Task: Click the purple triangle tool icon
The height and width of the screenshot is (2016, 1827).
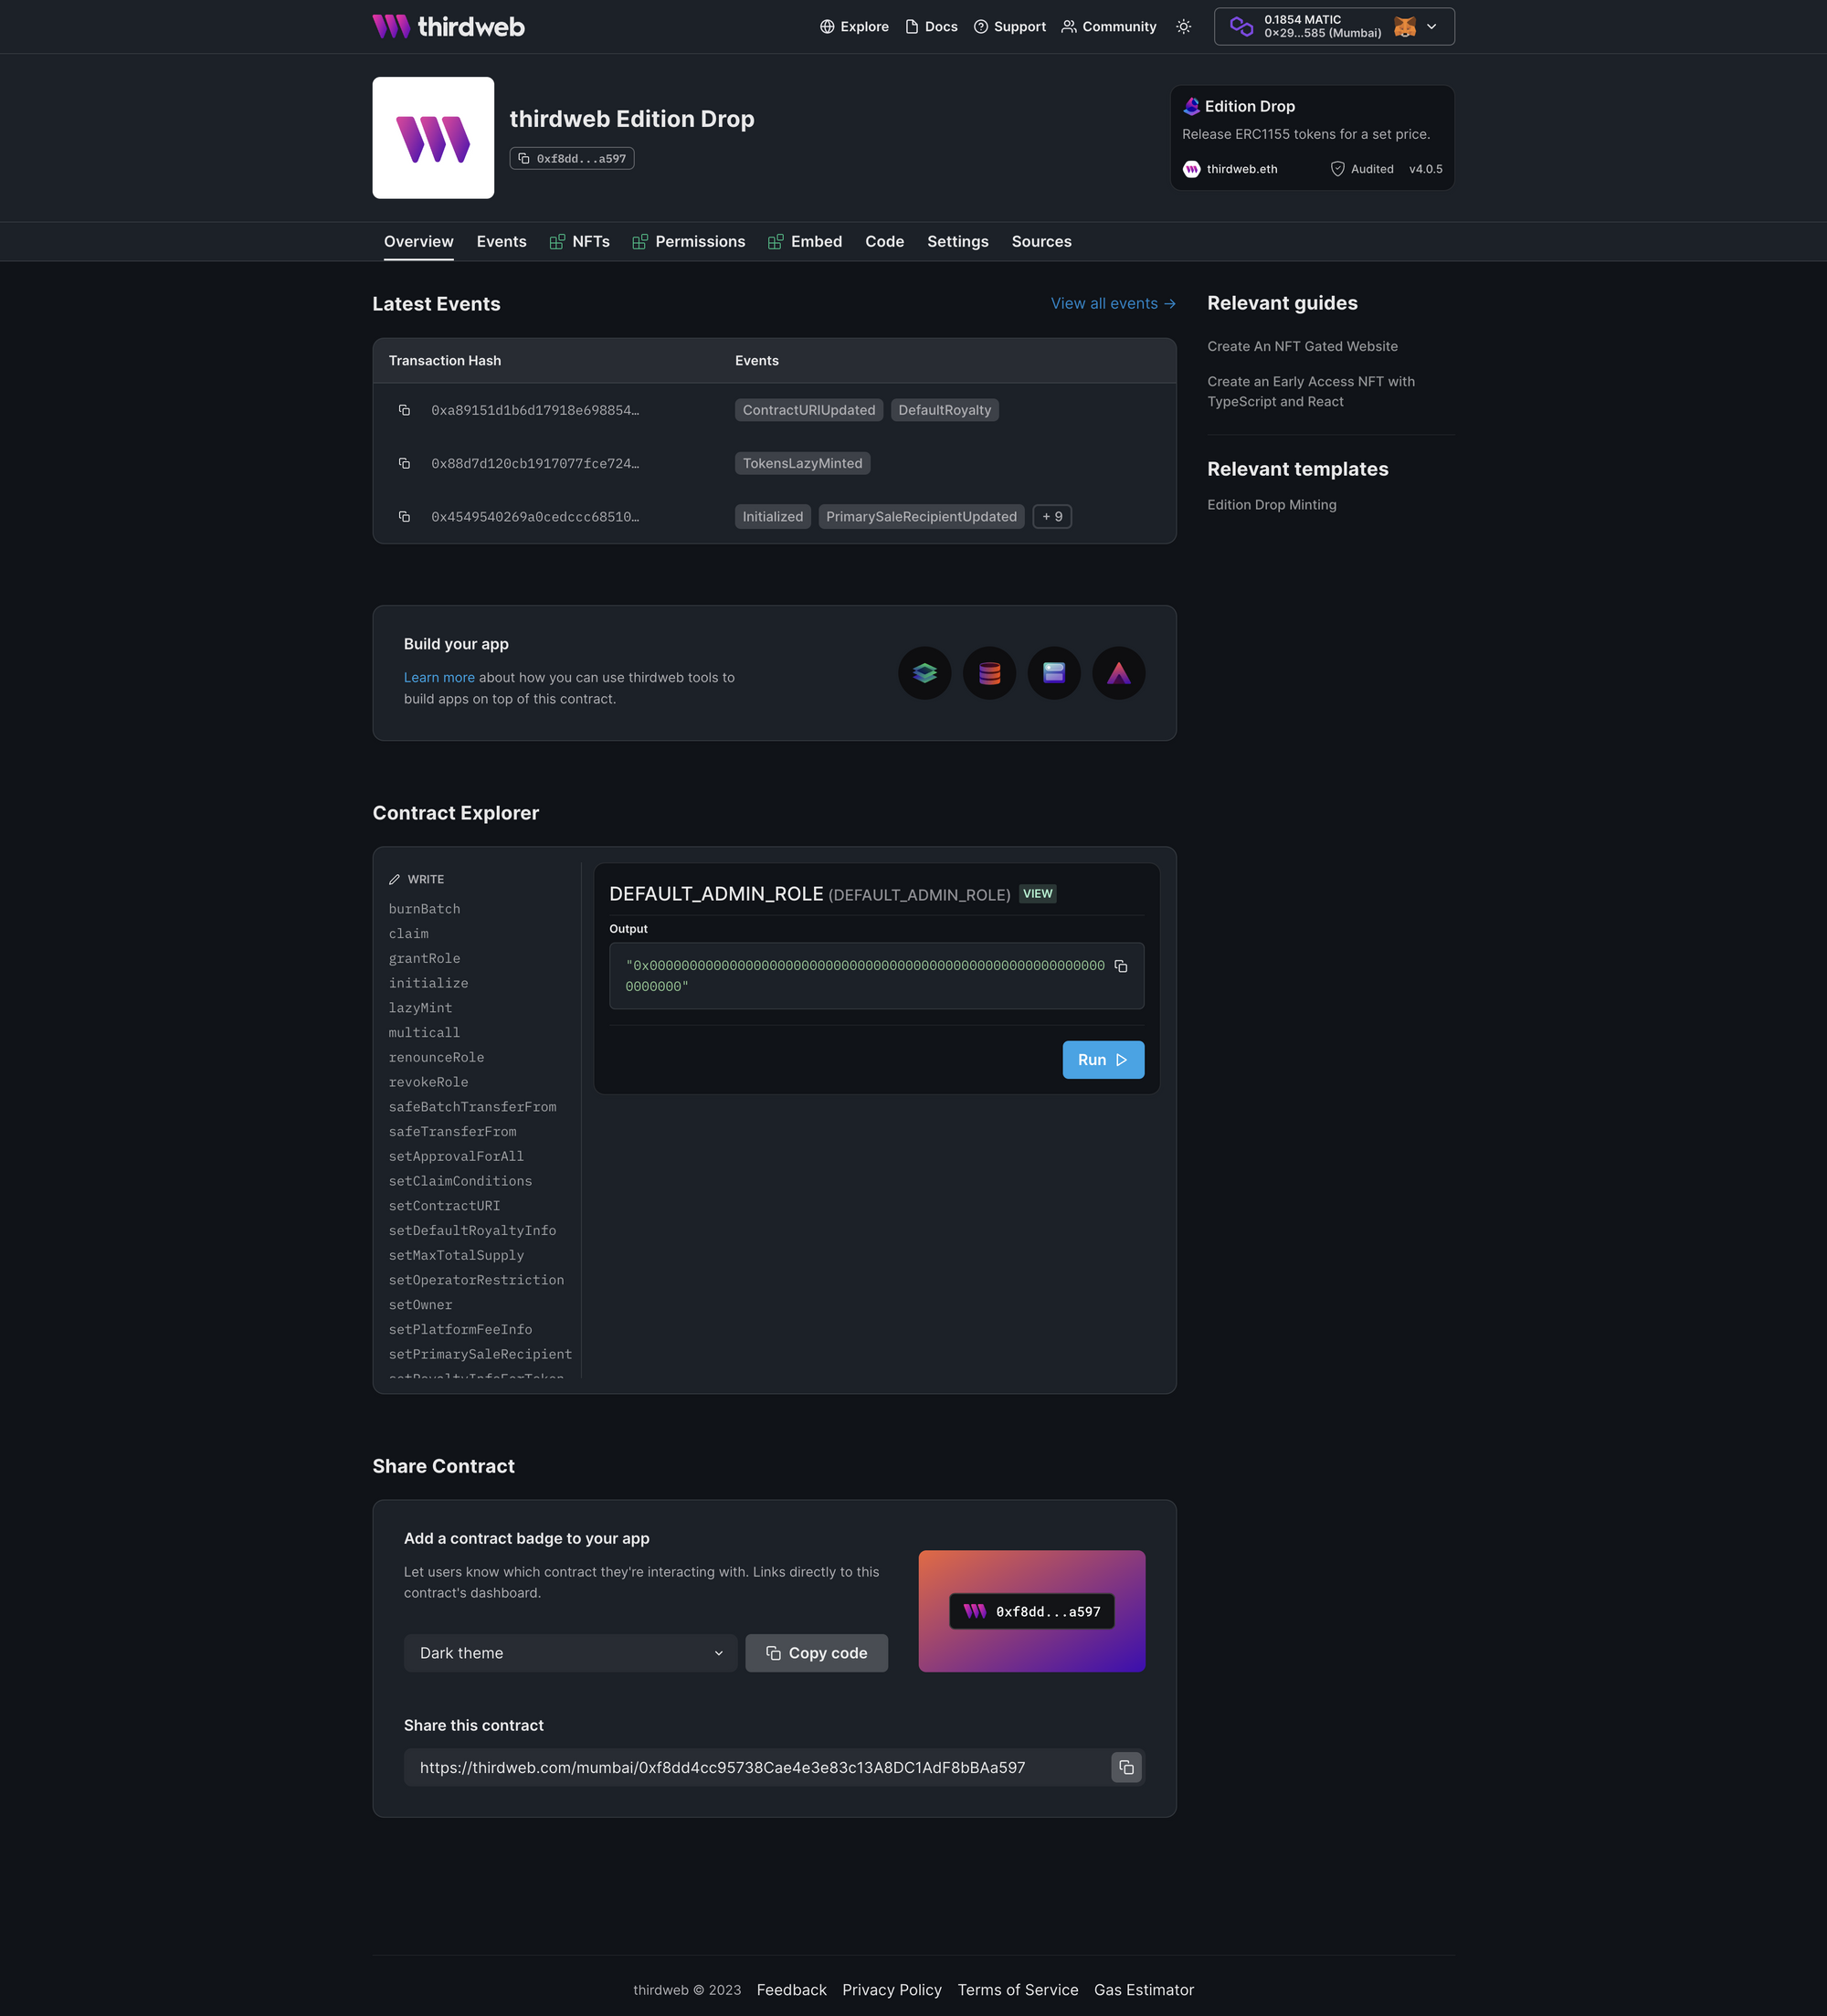Action: point(1118,673)
